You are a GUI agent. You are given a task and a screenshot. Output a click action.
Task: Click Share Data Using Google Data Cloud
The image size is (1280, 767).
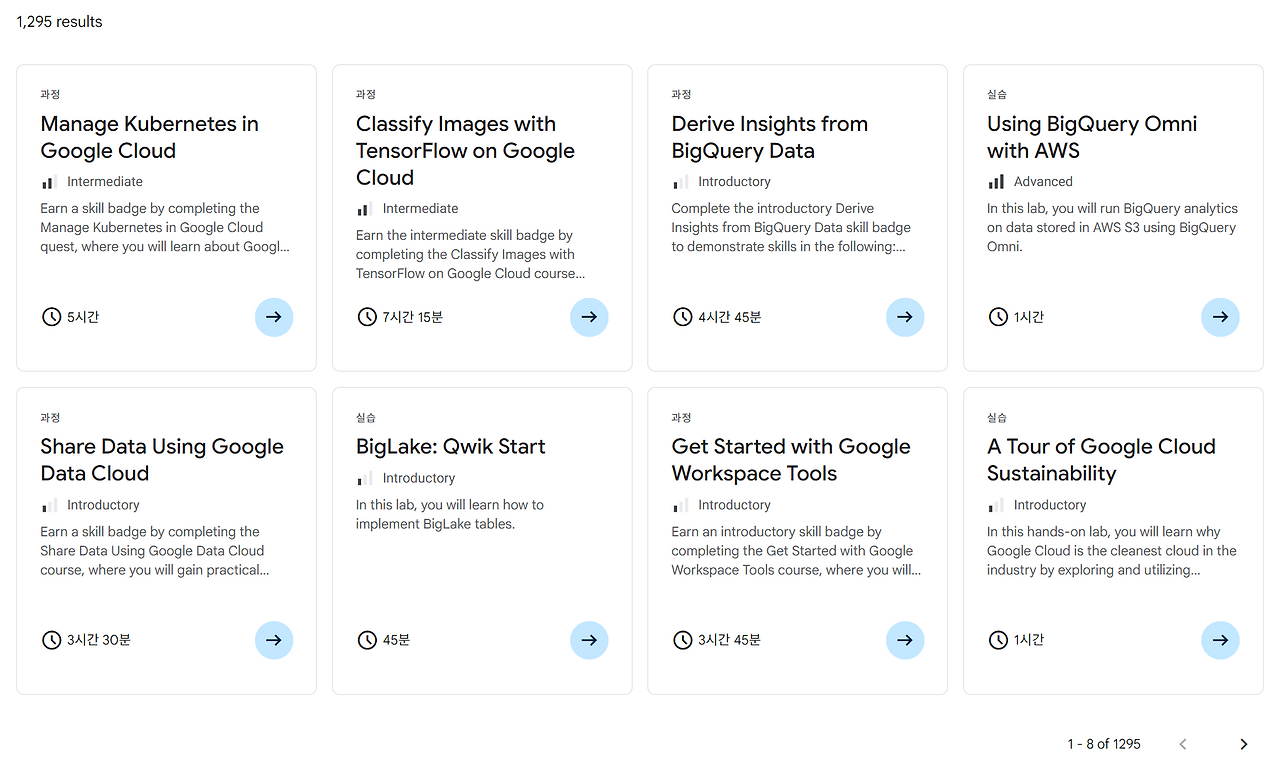[162, 460]
